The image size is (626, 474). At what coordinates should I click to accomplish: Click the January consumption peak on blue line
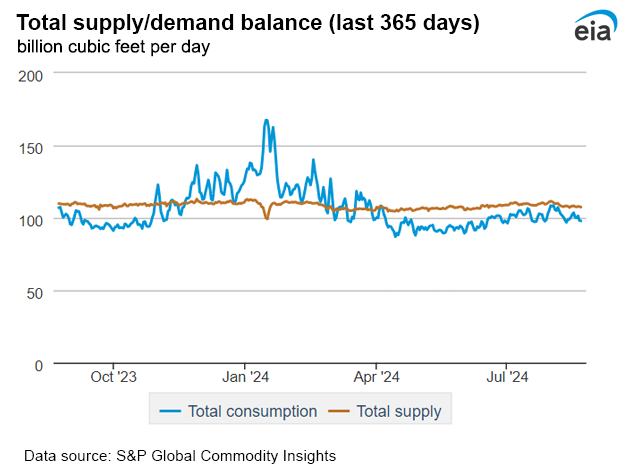point(266,120)
